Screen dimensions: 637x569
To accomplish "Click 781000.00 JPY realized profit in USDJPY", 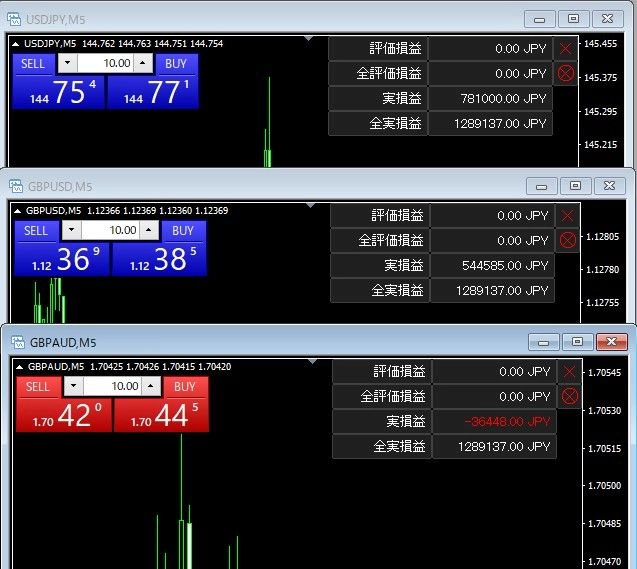I will tap(490, 99).
